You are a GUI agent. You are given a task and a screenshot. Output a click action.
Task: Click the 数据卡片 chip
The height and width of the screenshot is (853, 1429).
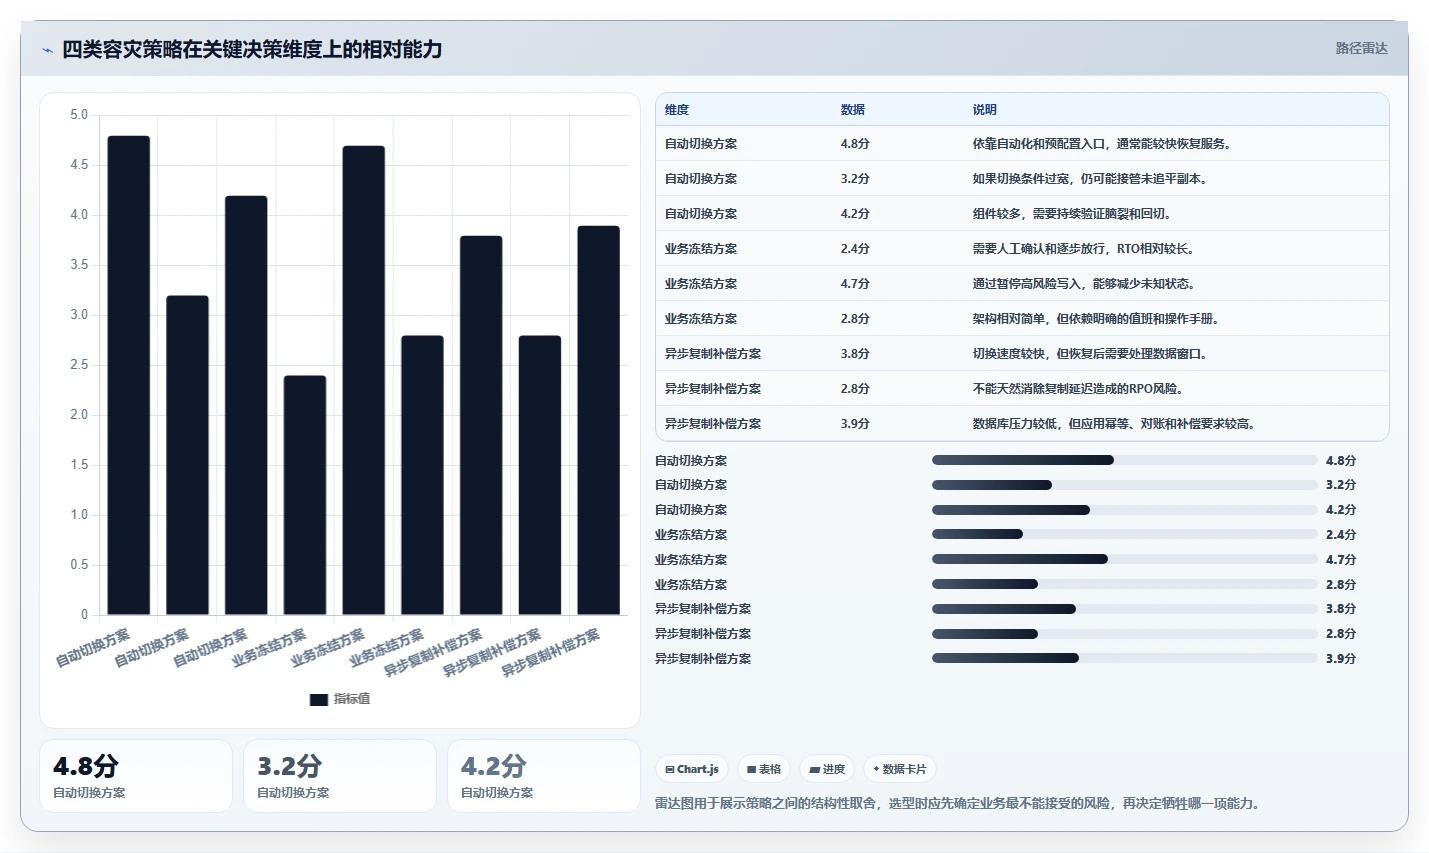point(900,769)
